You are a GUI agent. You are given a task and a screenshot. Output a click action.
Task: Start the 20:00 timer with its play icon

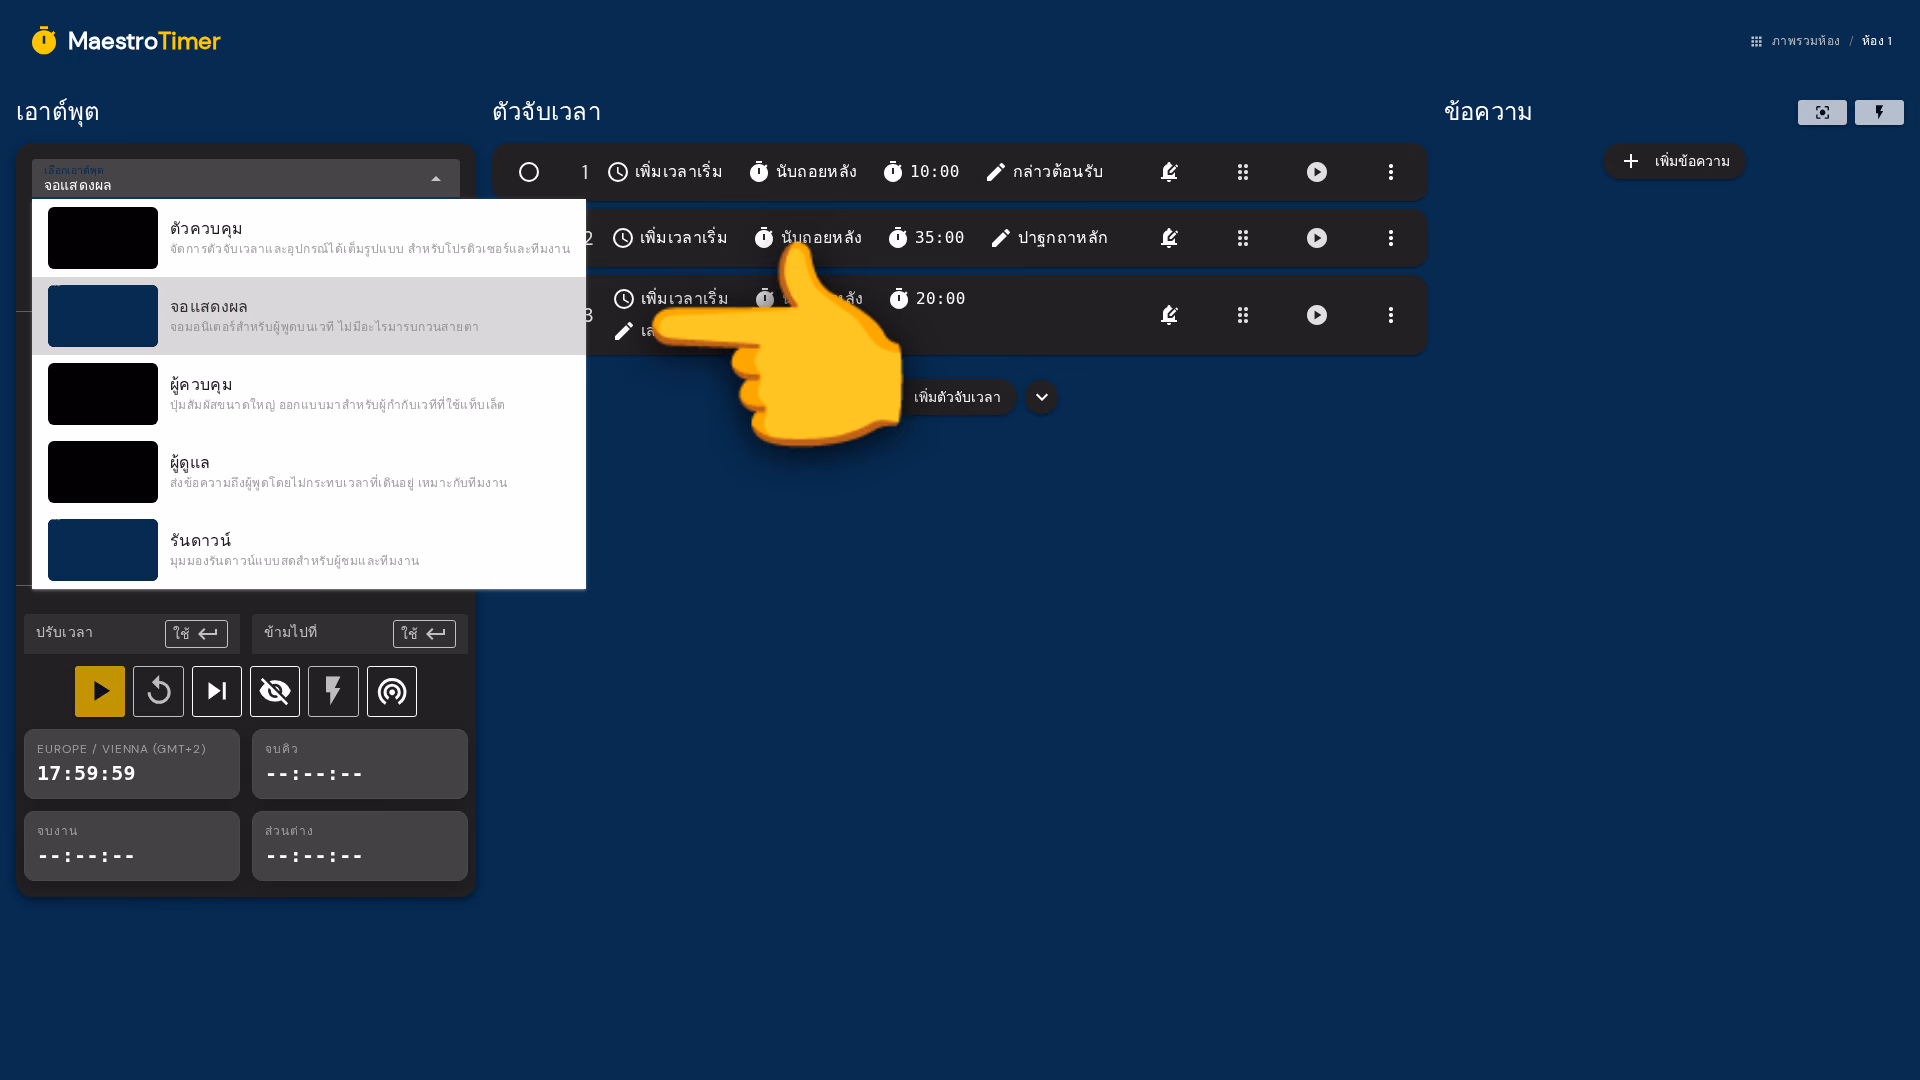click(1317, 315)
